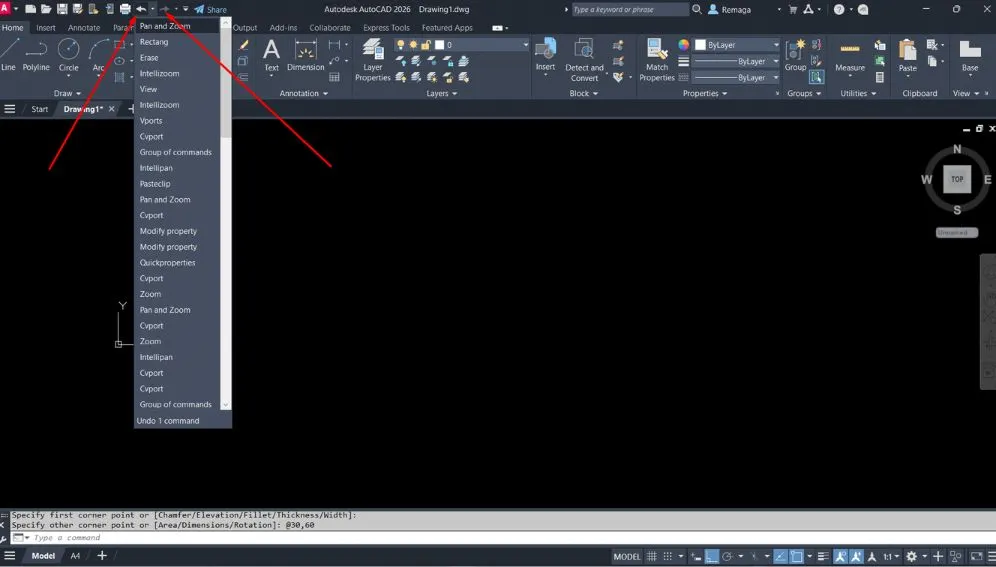Image resolution: width=996 pixels, height=567 pixels.
Task: Click the object color wheel swatch
Action: 684,45
